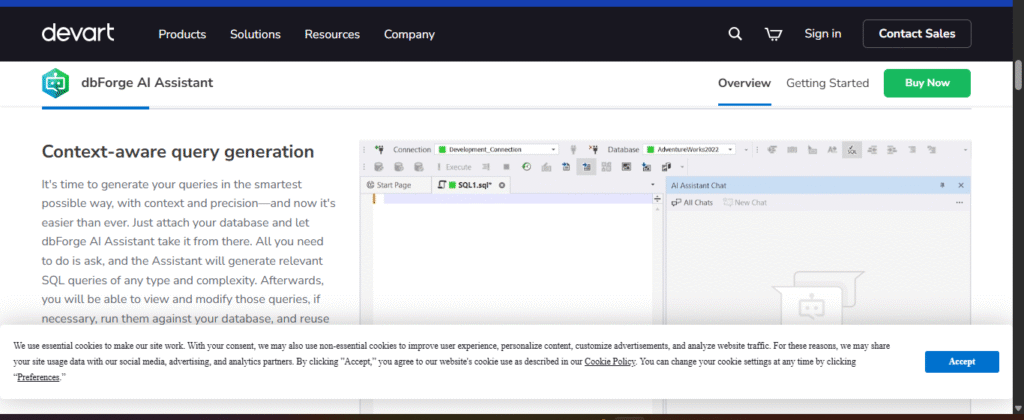Open the Cookie Policy link
Viewport: 1024px width, 420px height.
click(x=610, y=361)
